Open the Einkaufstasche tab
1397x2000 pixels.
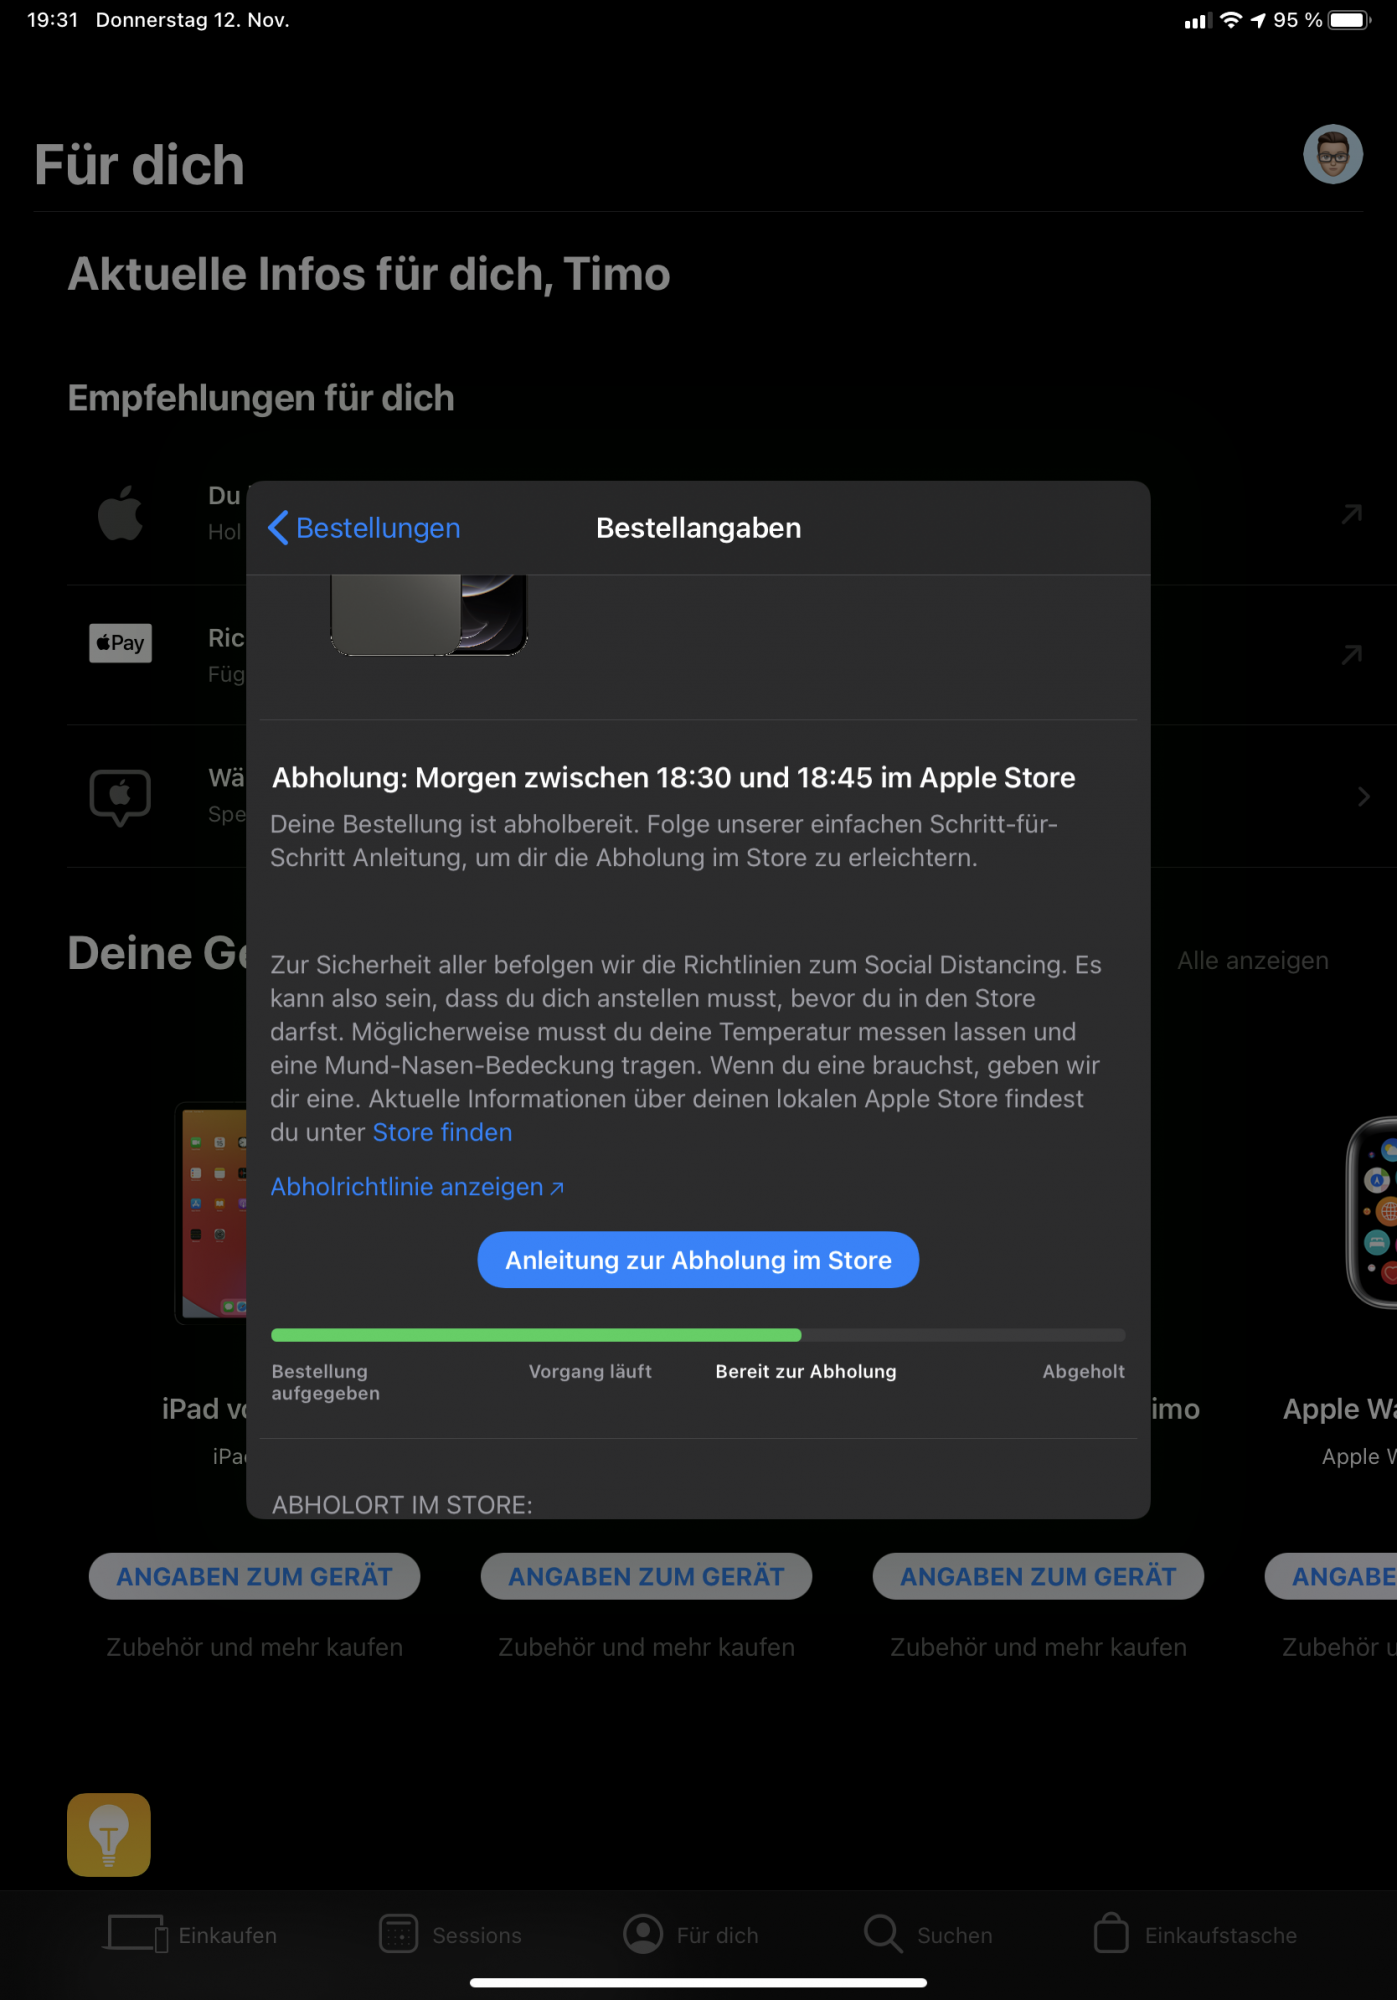click(1195, 1935)
